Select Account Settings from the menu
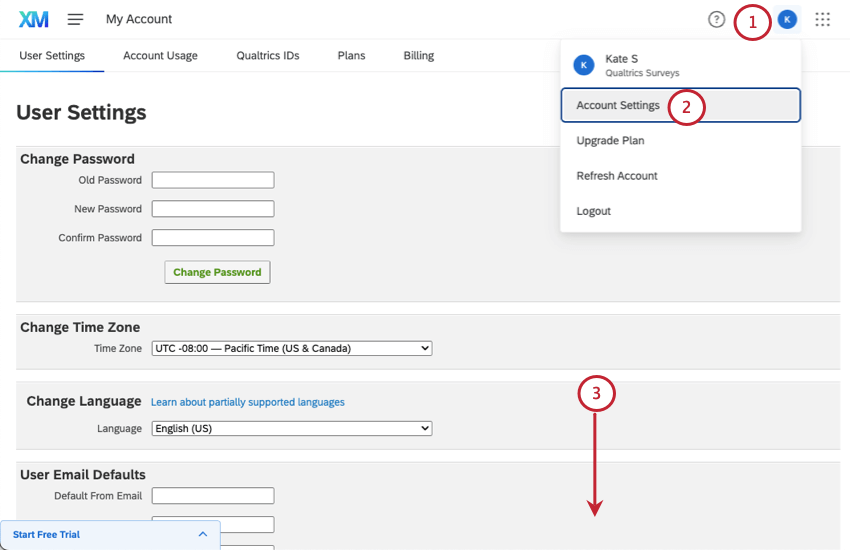The width and height of the screenshot is (850, 550). pos(680,105)
